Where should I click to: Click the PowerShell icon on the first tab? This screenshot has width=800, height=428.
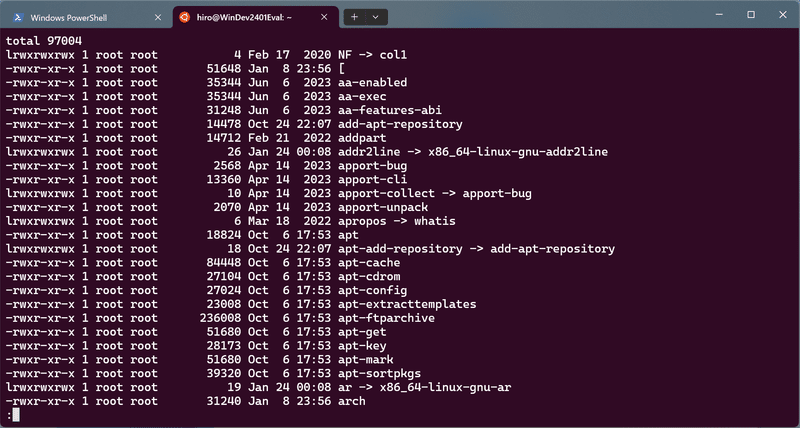pyautogui.click(x=17, y=17)
